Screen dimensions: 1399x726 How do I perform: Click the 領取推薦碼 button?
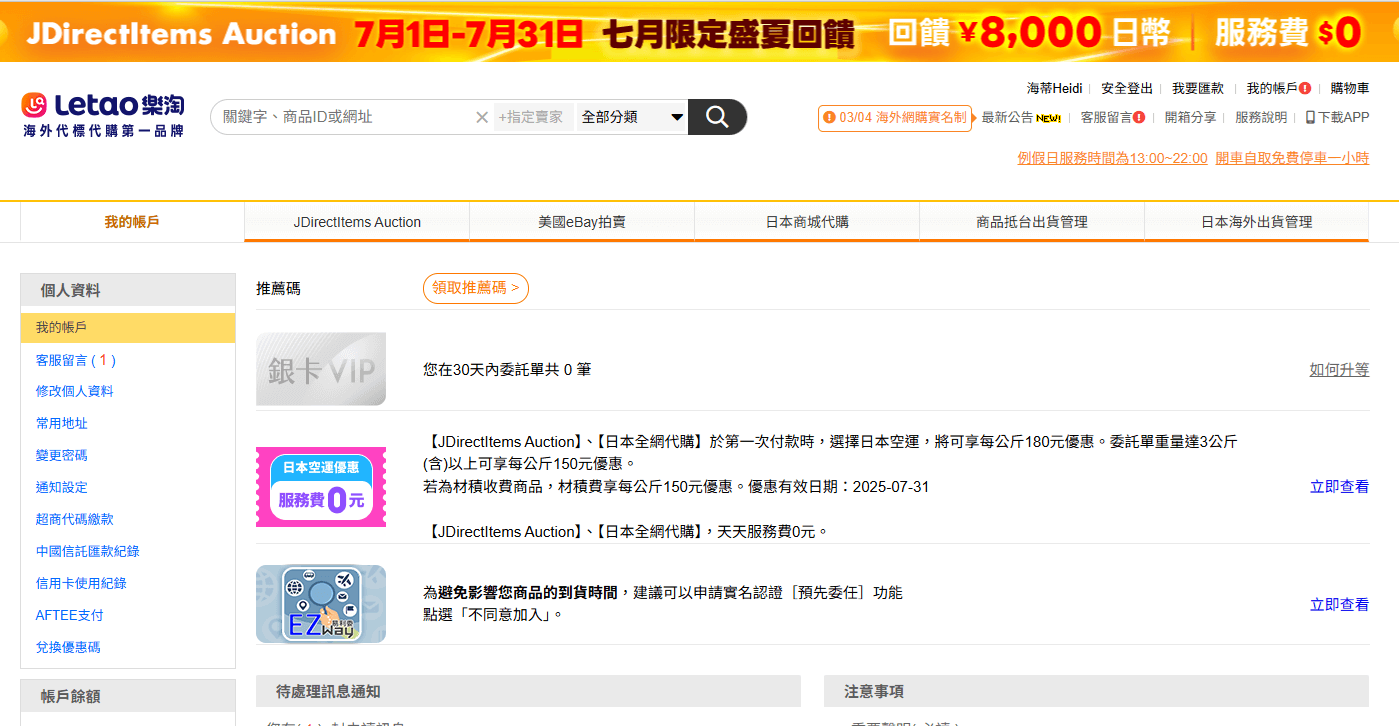476,288
